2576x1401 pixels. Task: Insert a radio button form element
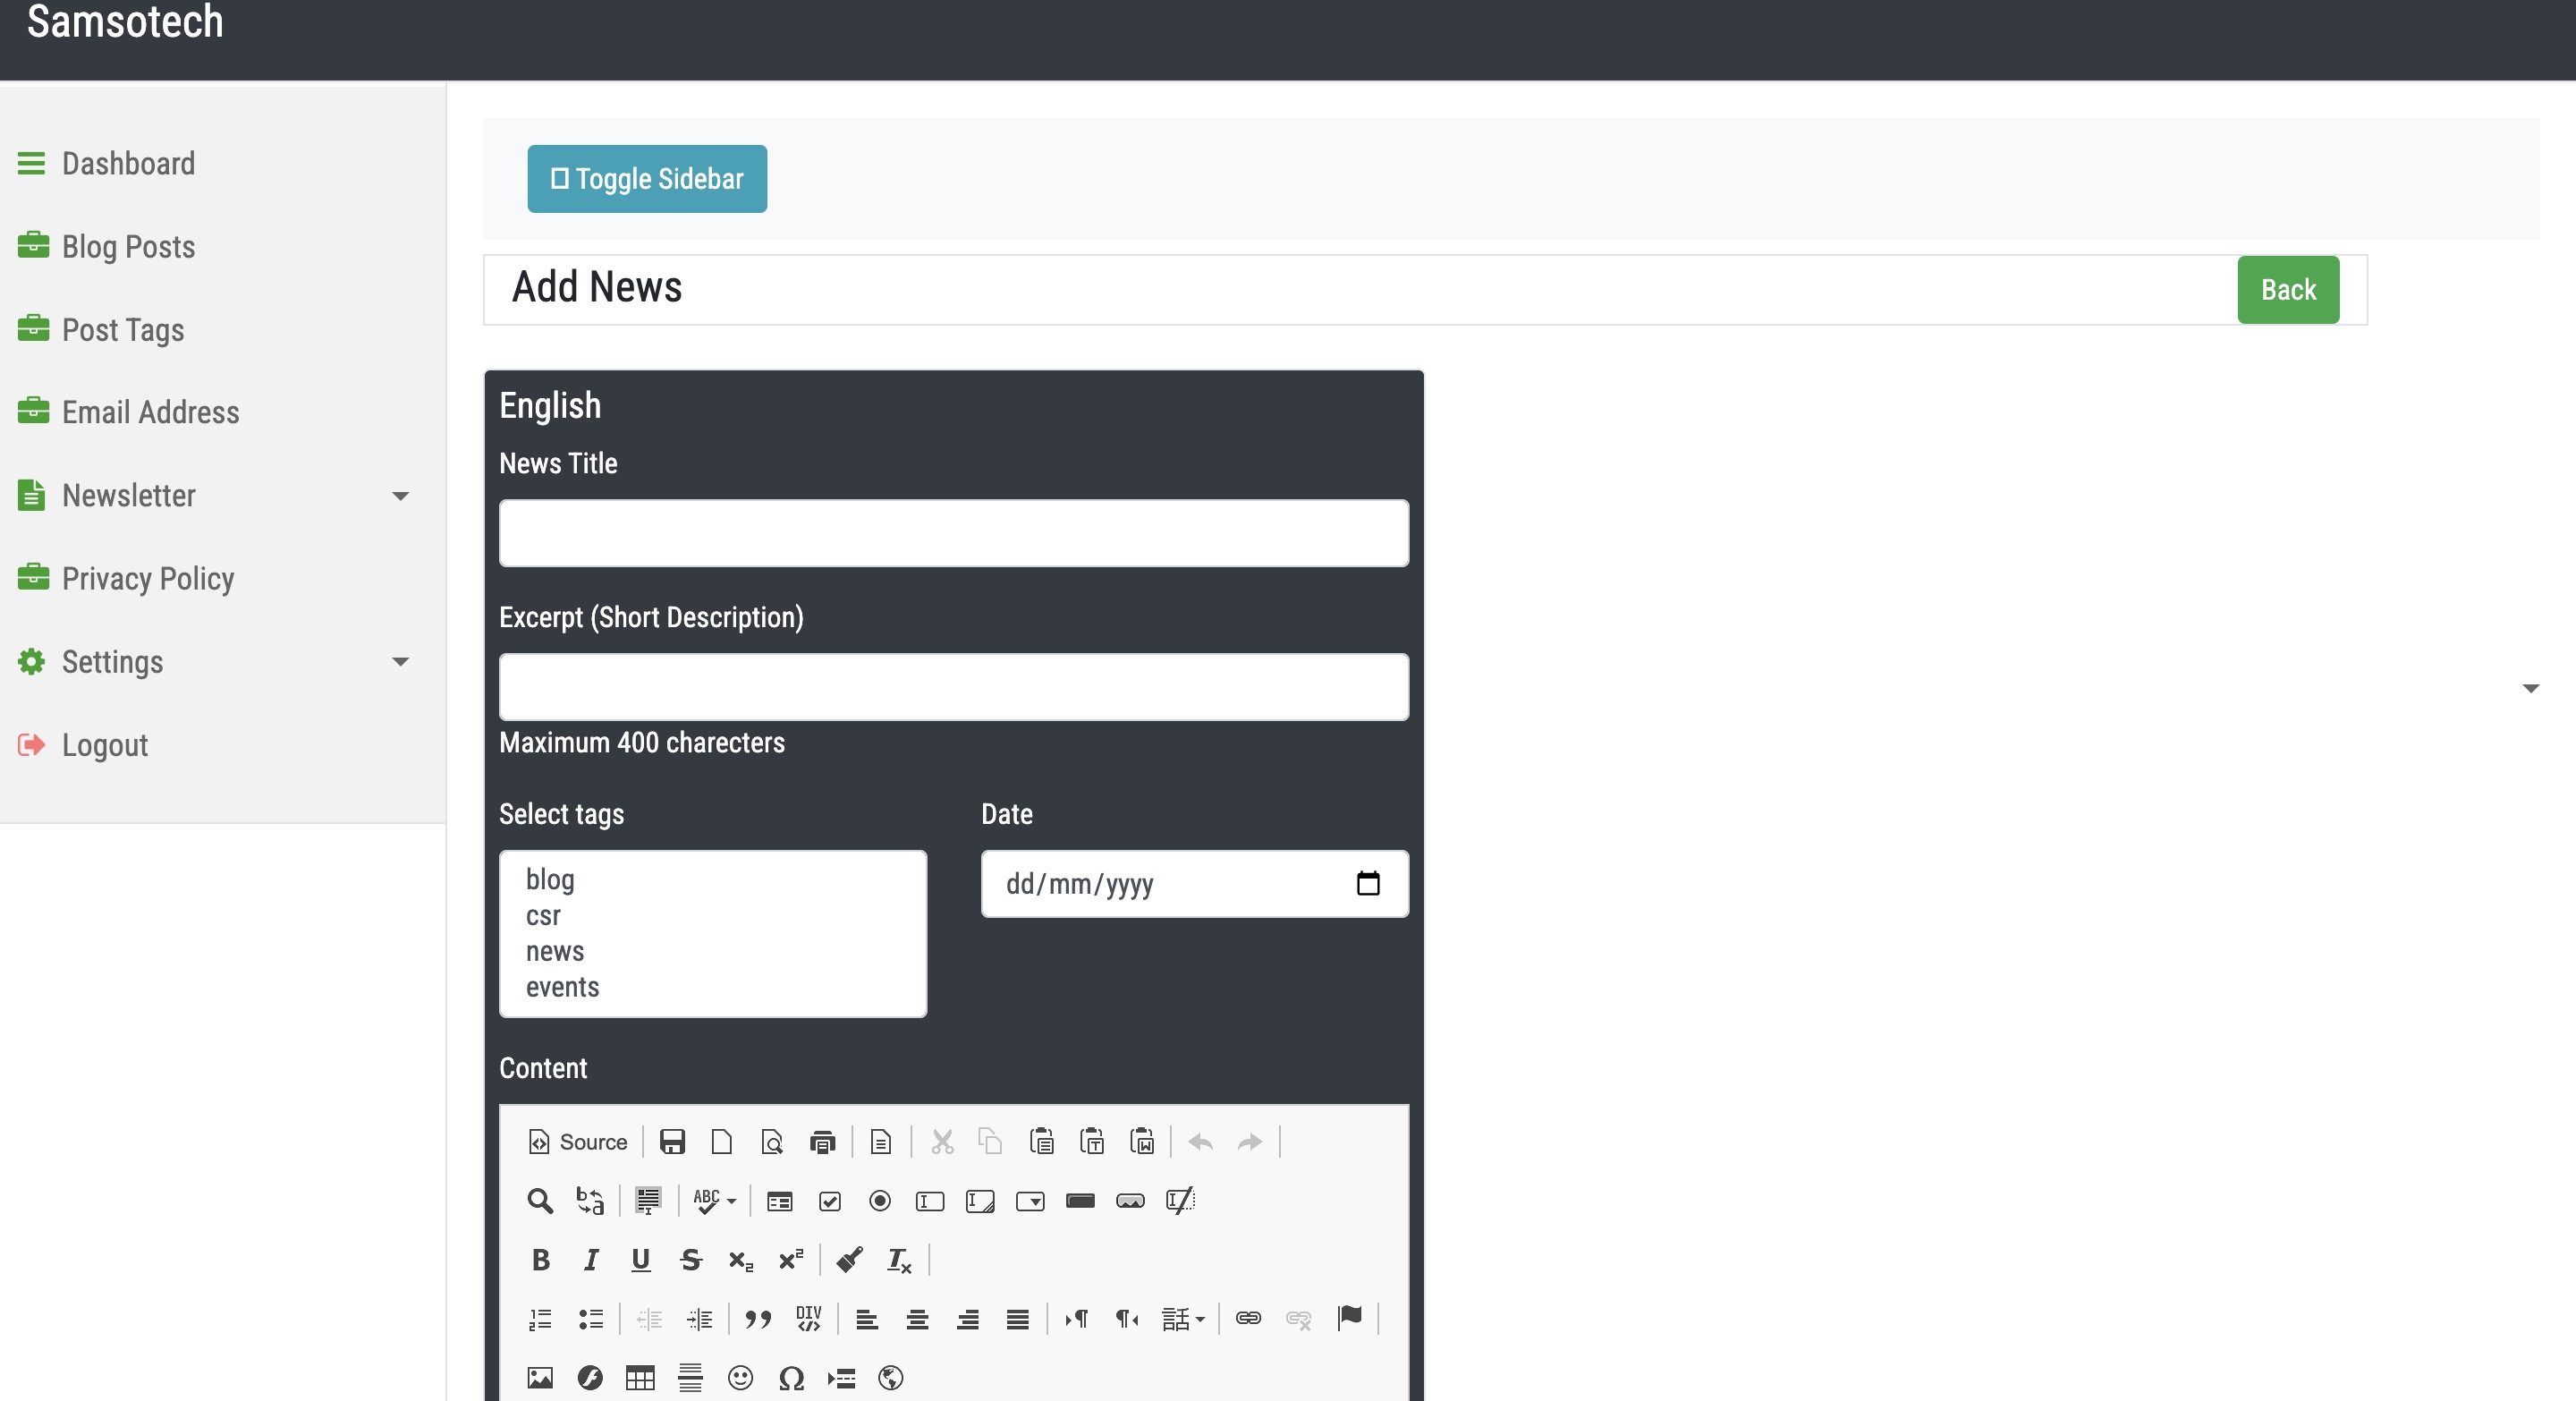coord(880,1201)
